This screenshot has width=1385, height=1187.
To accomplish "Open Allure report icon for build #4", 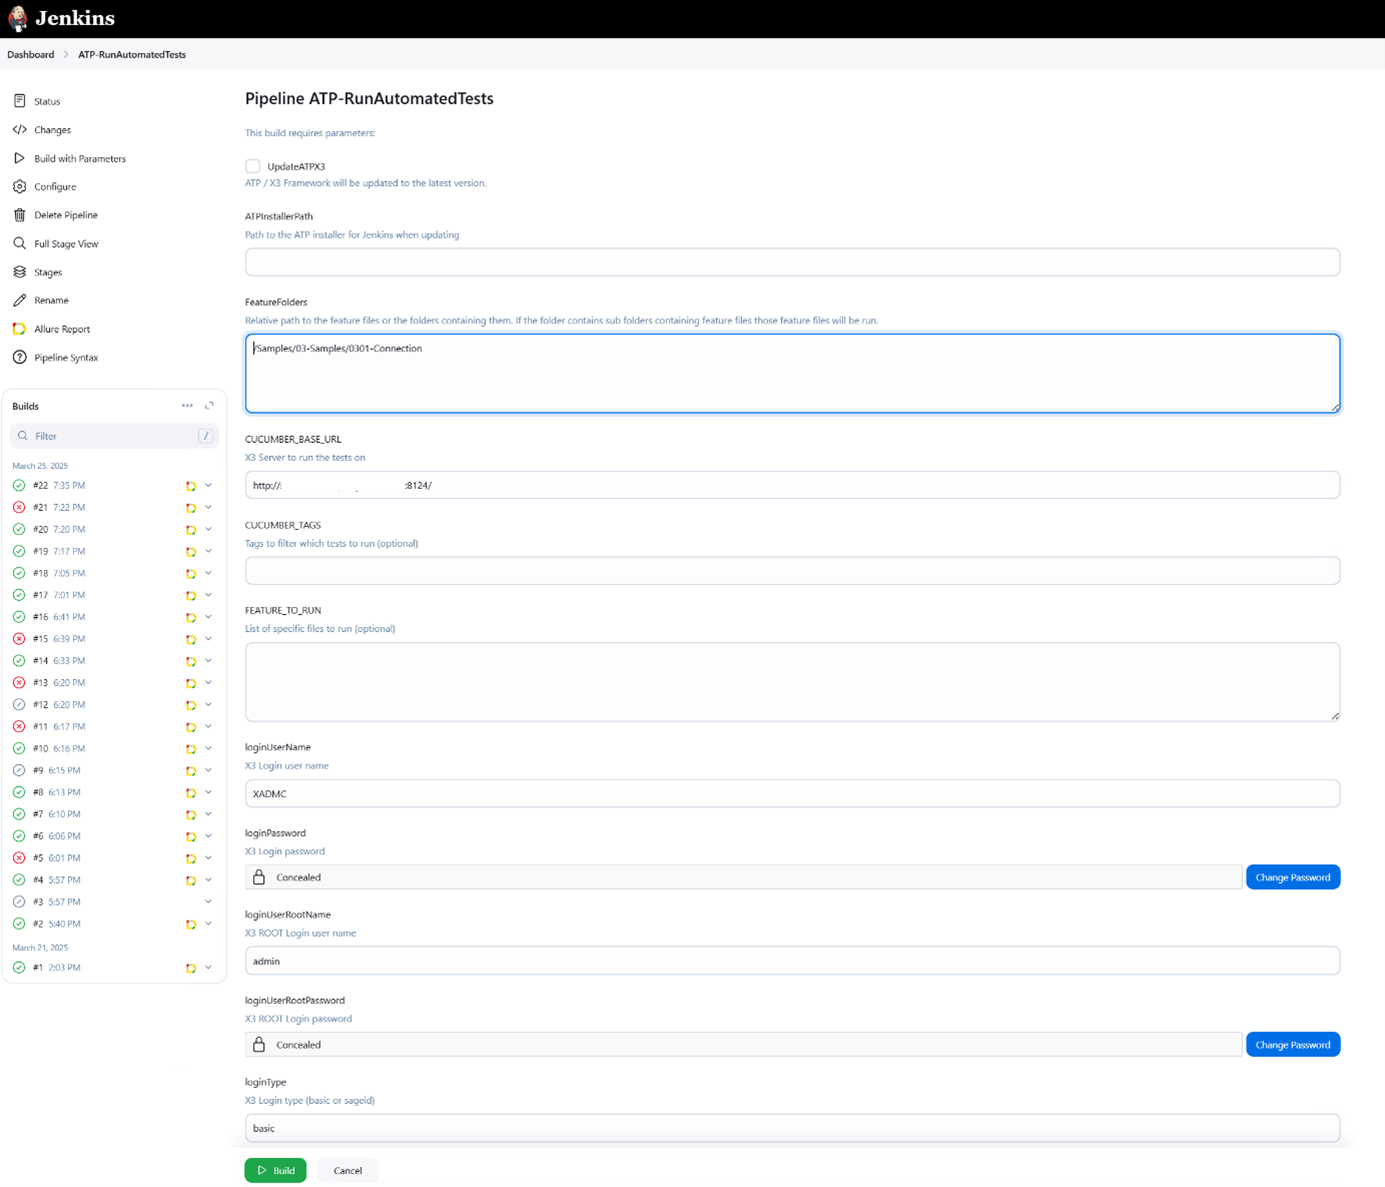I will (x=191, y=880).
